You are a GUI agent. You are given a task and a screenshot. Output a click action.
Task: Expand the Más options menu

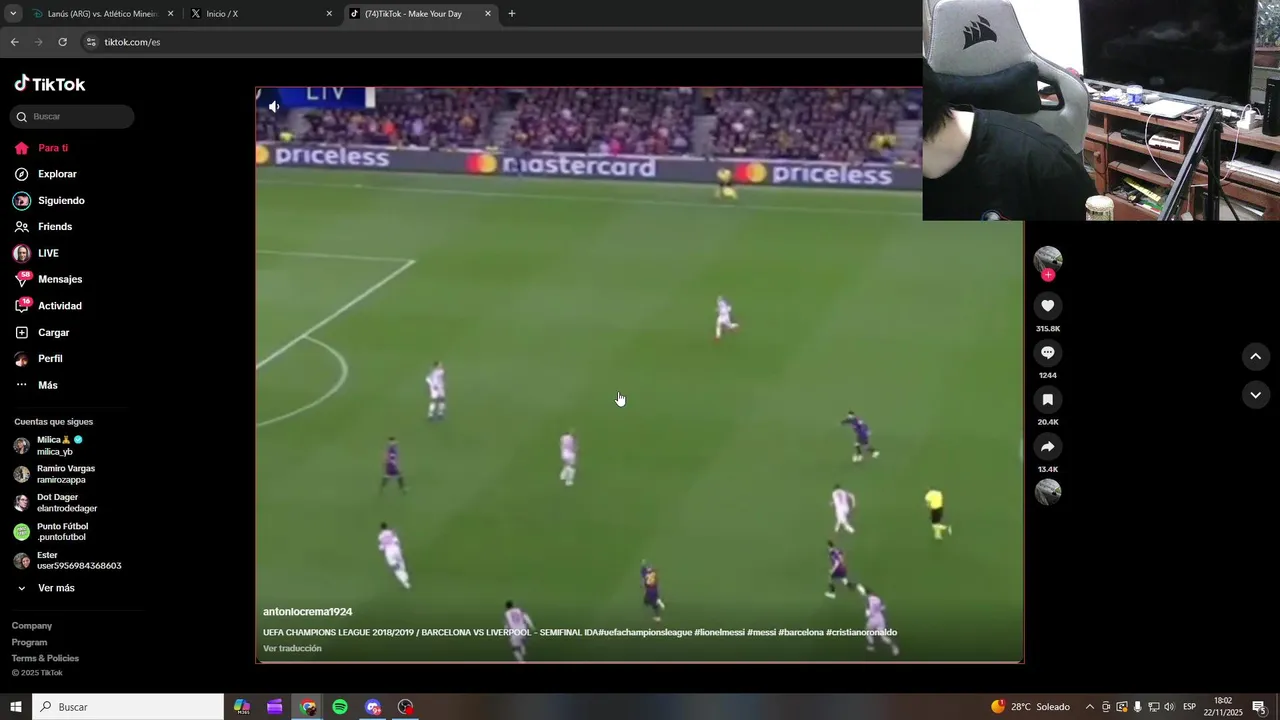tap(36, 385)
